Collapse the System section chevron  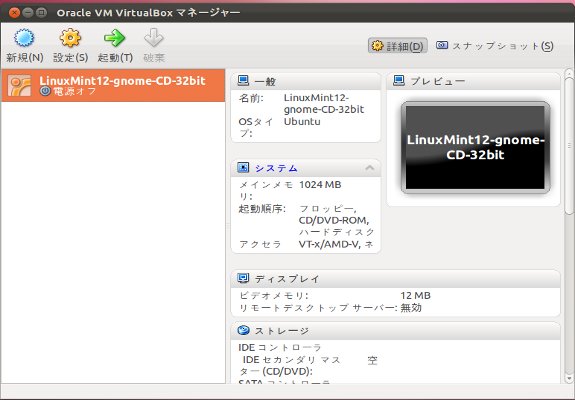point(370,168)
